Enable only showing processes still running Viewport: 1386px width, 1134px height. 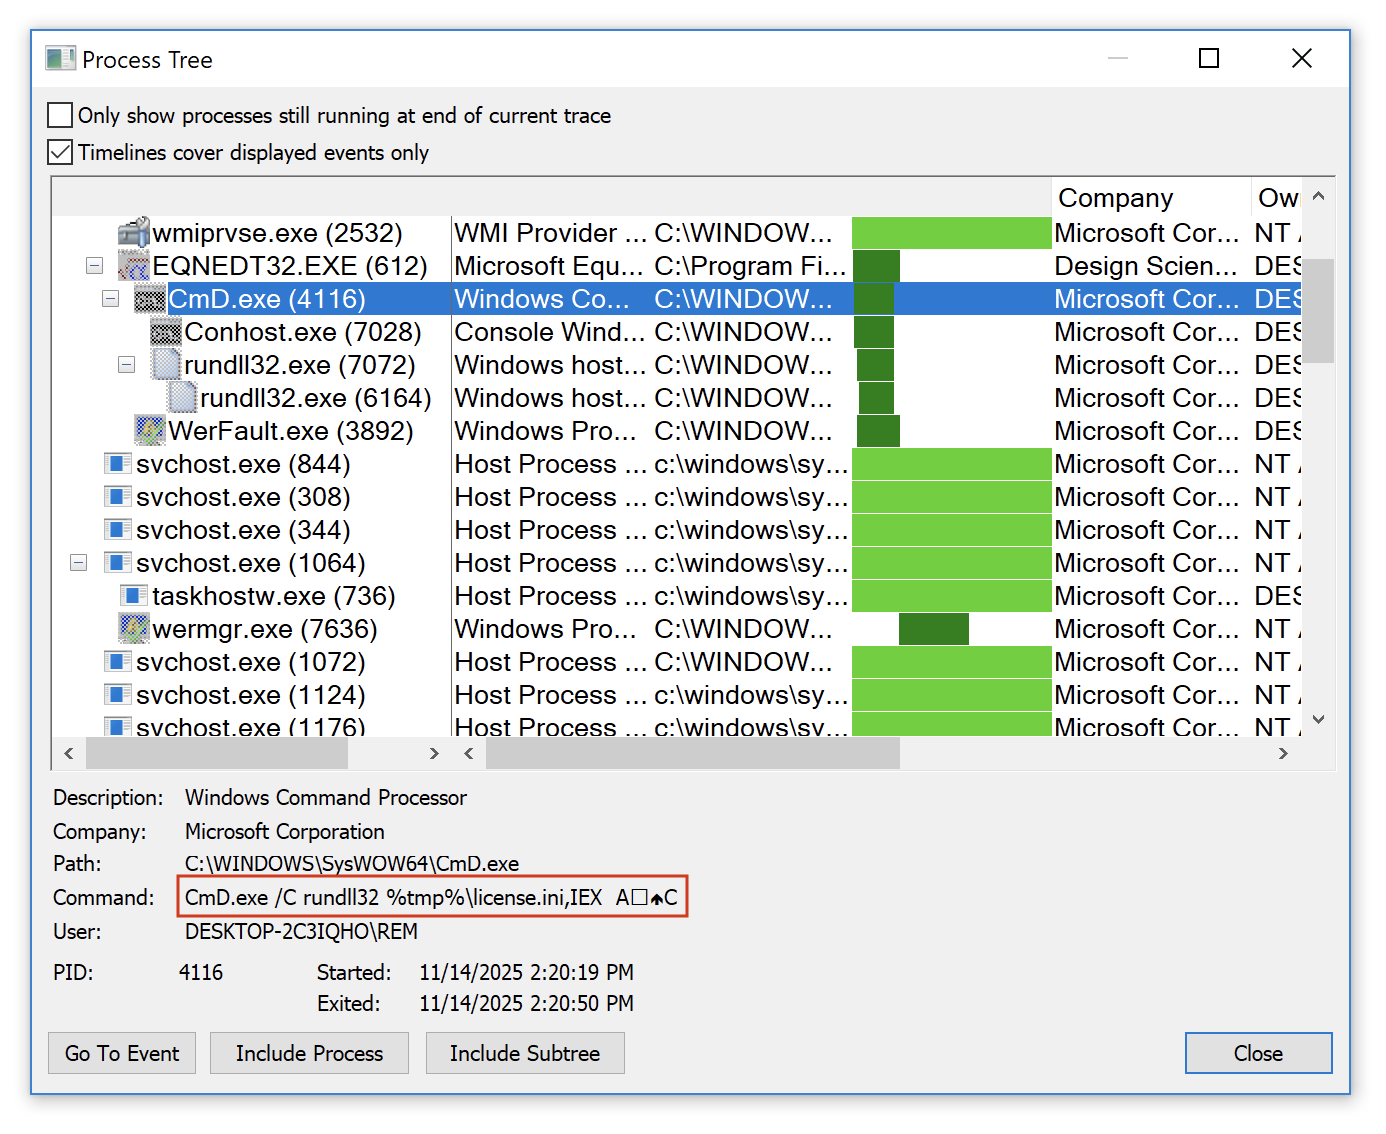[x=59, y=114]
